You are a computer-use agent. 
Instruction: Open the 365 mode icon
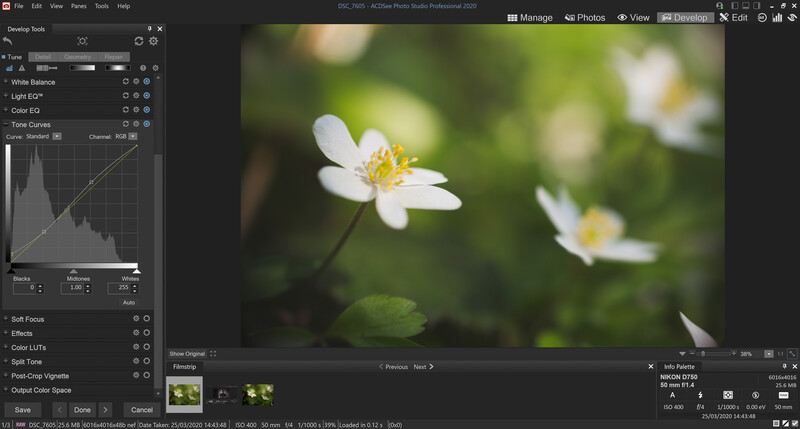click(x=762, y=17)
